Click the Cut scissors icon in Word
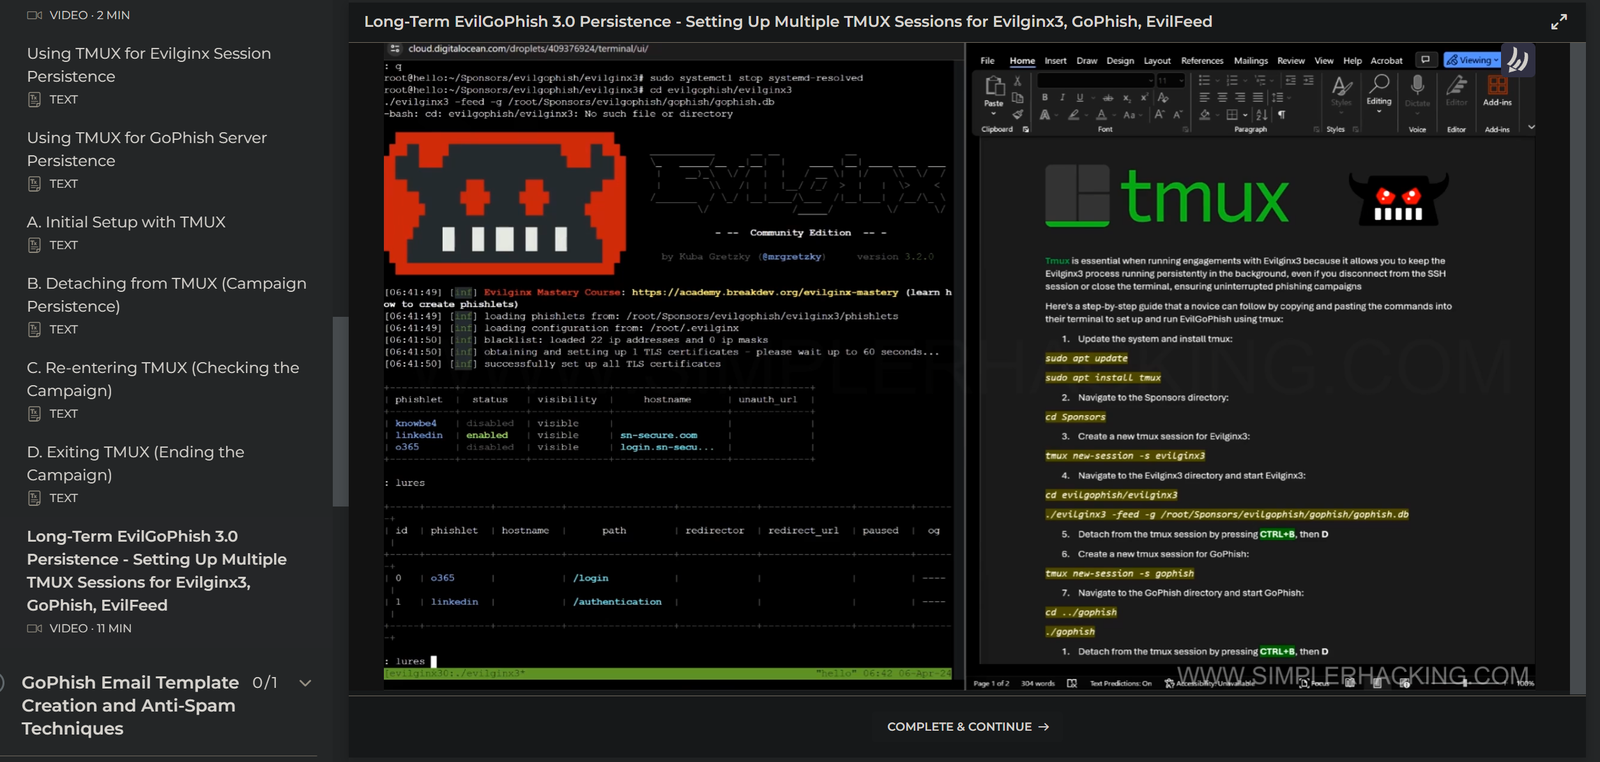 1018,82
